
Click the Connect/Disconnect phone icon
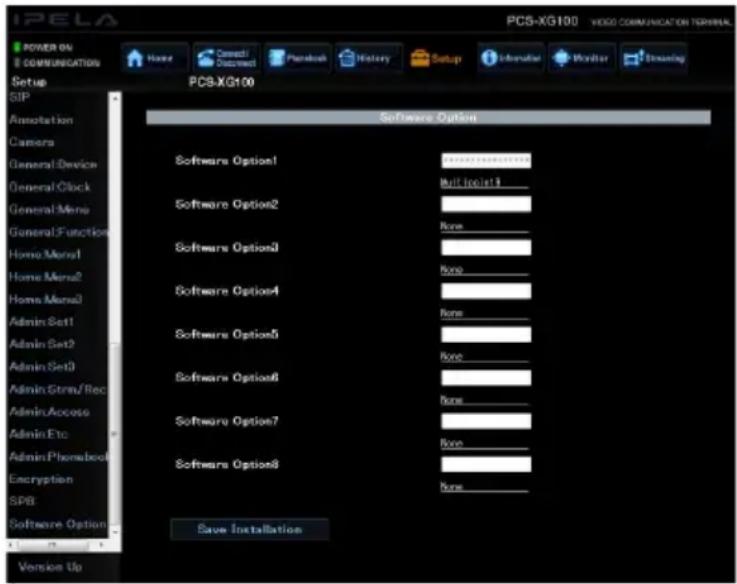tap(205, 58)
